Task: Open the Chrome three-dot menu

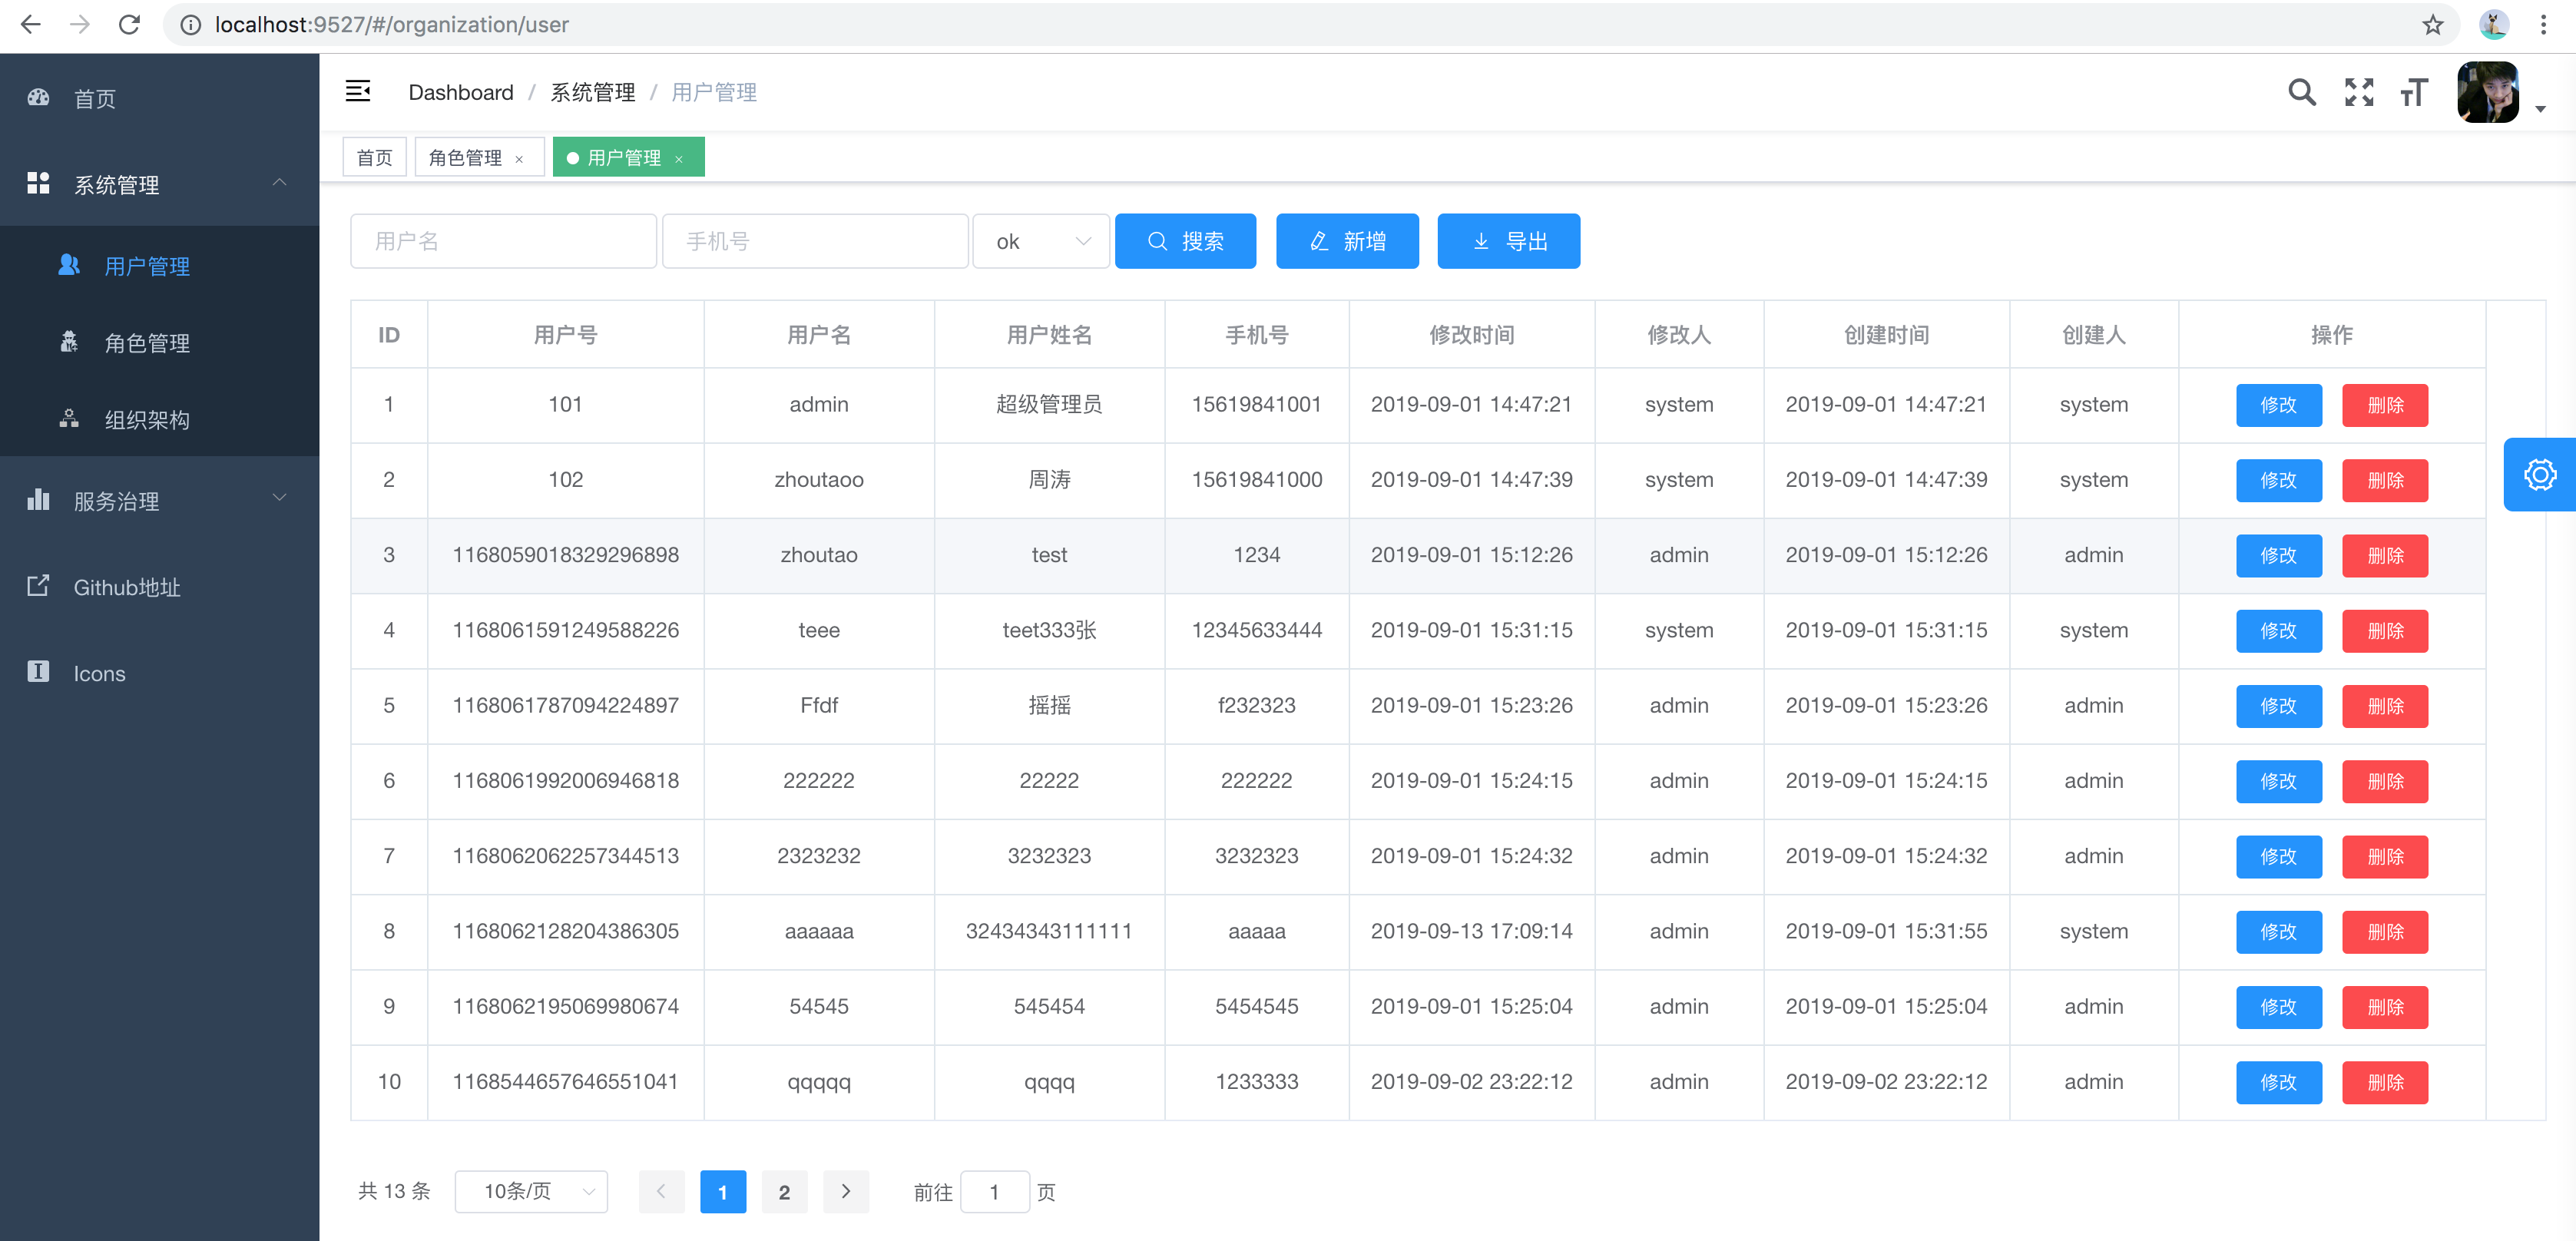Action: (2543, 25)
